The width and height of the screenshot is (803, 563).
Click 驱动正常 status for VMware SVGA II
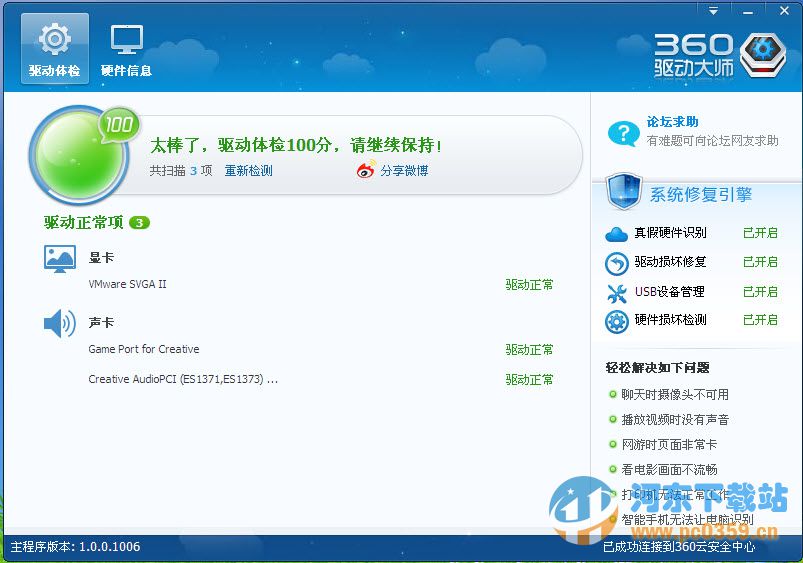(530, 285)
